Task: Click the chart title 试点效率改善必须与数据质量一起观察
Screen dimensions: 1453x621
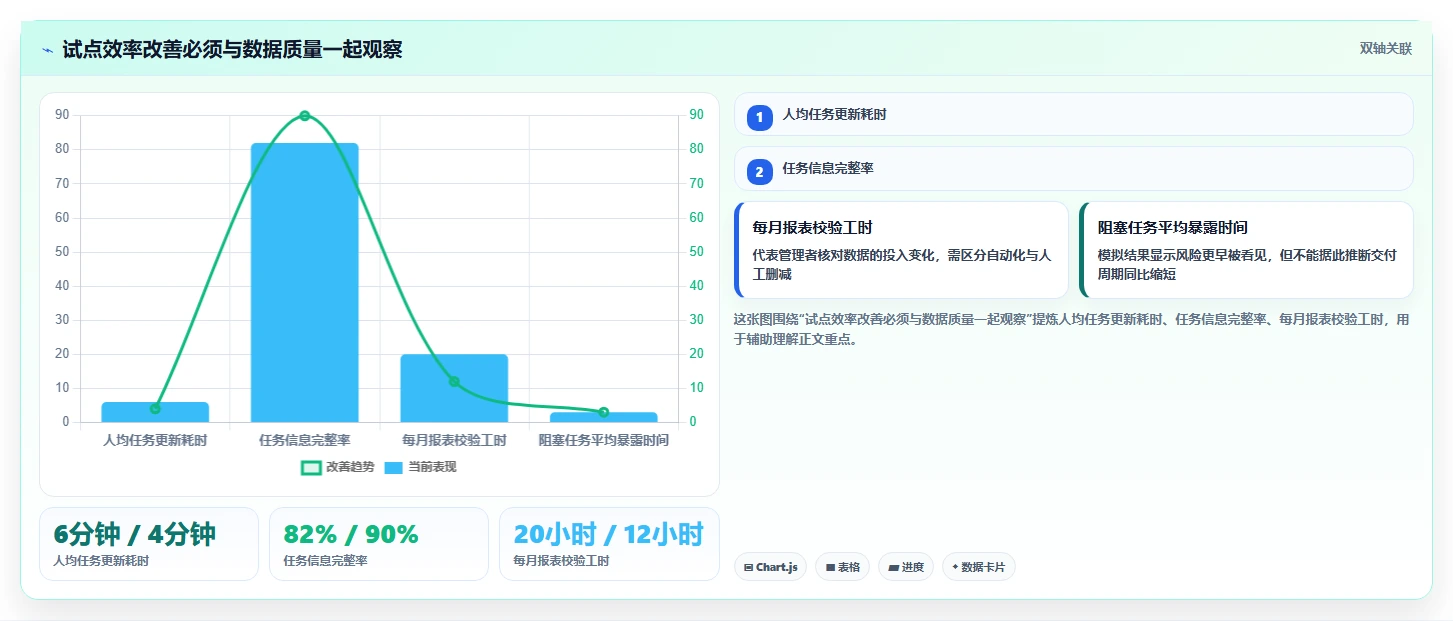Action: (x=232, y=50)
